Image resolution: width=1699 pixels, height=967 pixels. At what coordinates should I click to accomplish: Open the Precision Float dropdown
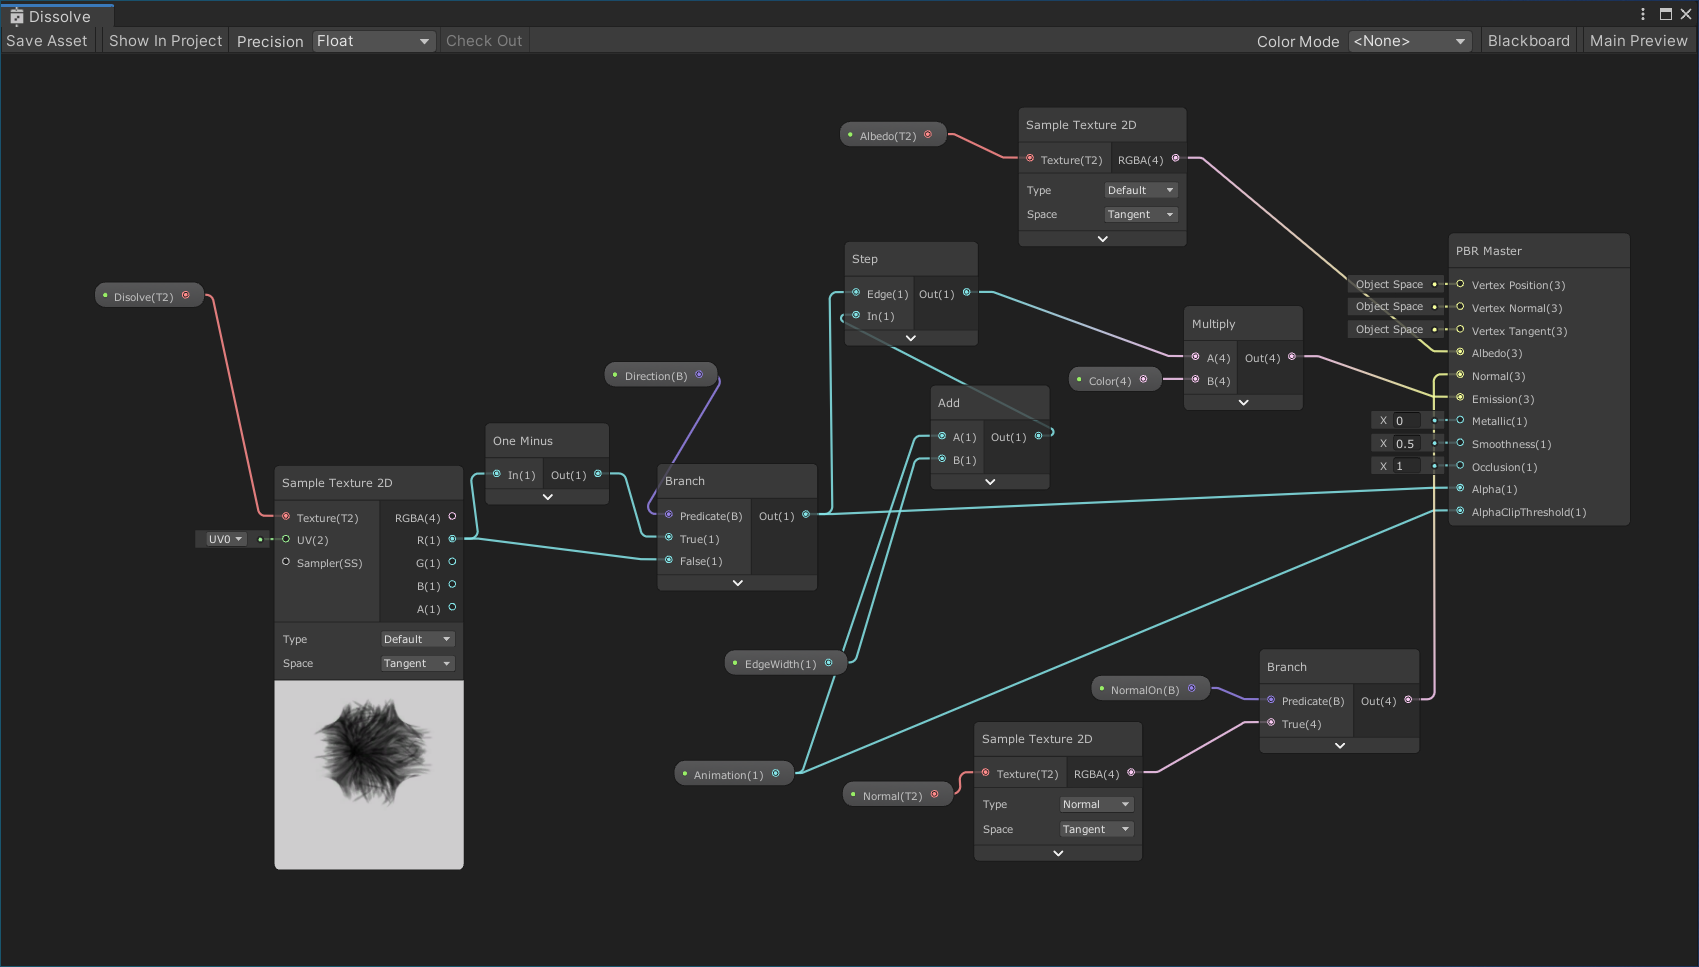[373, 41]
